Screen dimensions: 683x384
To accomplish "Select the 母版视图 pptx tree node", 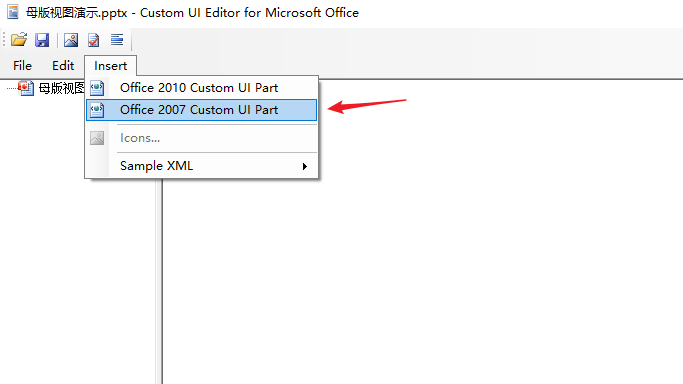I will (x=61, y=88).
